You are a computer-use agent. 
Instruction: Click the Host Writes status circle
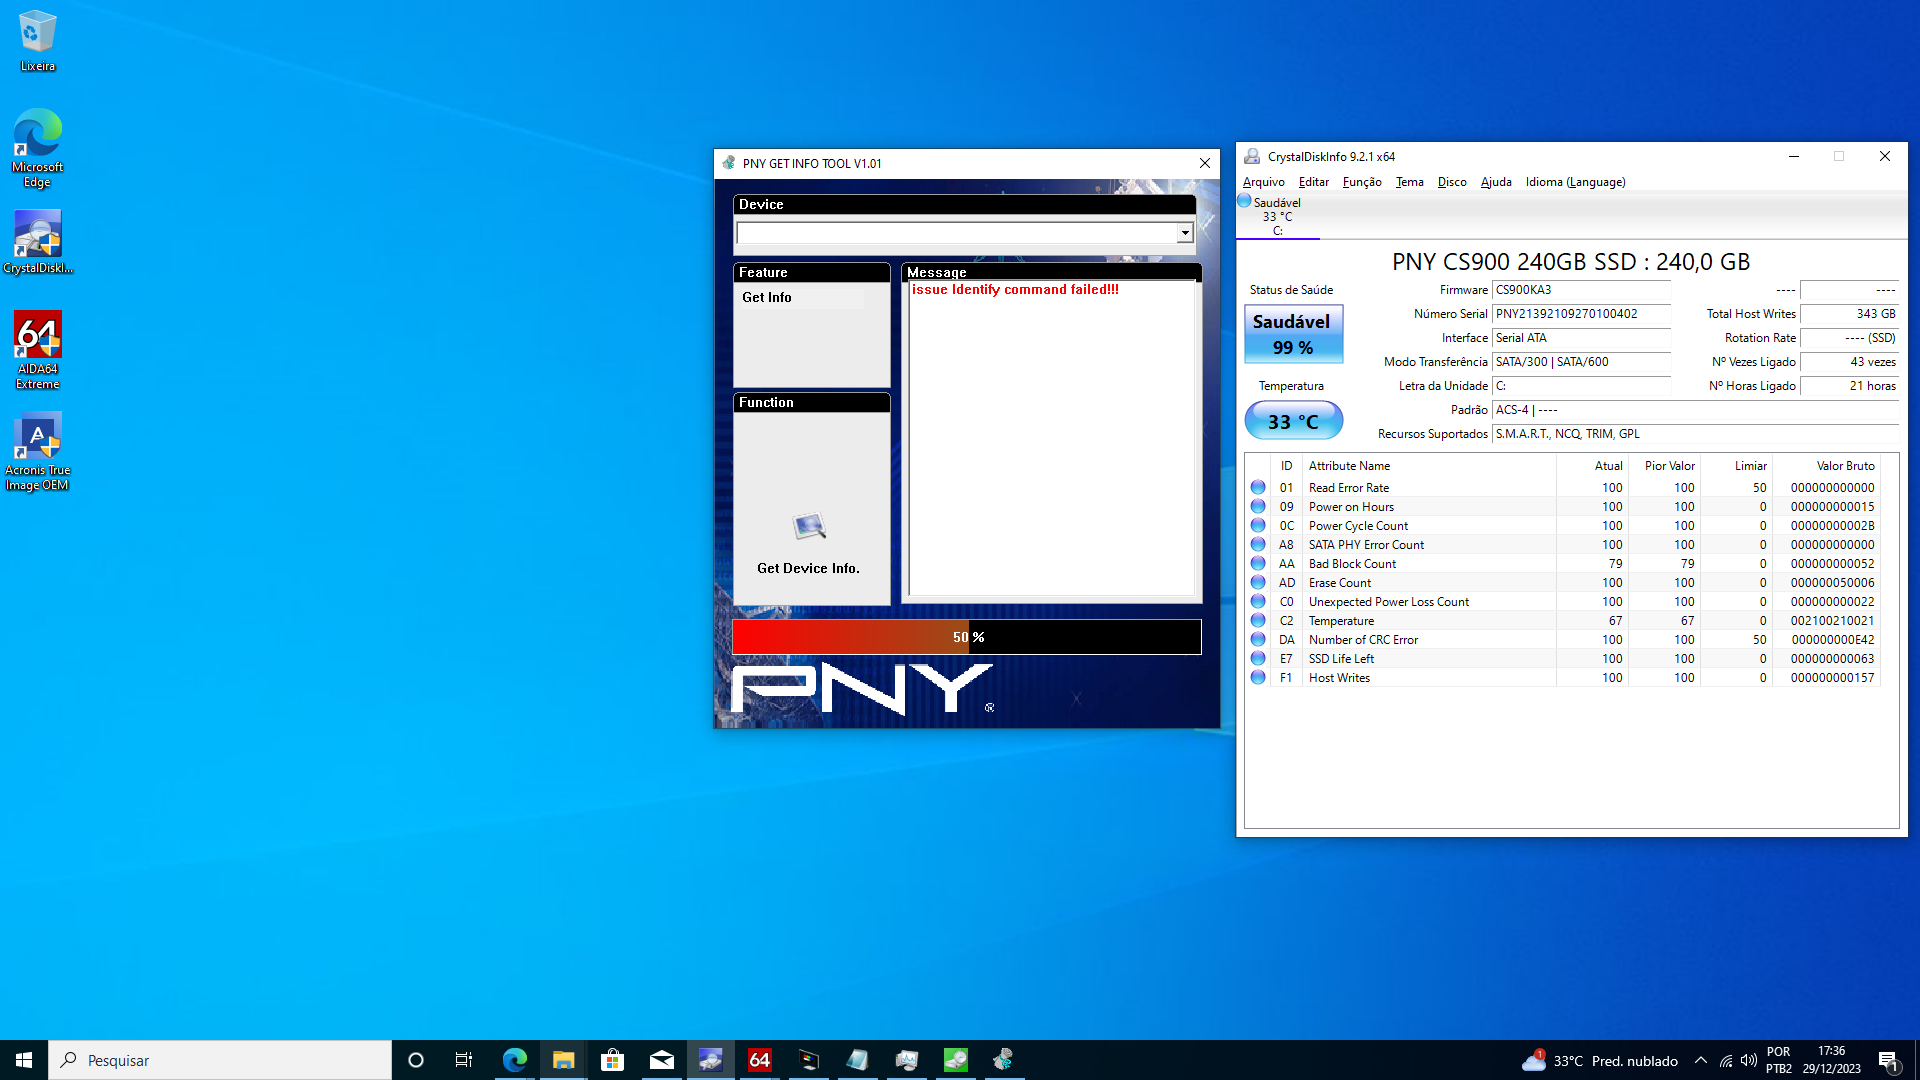(1258, 678)
